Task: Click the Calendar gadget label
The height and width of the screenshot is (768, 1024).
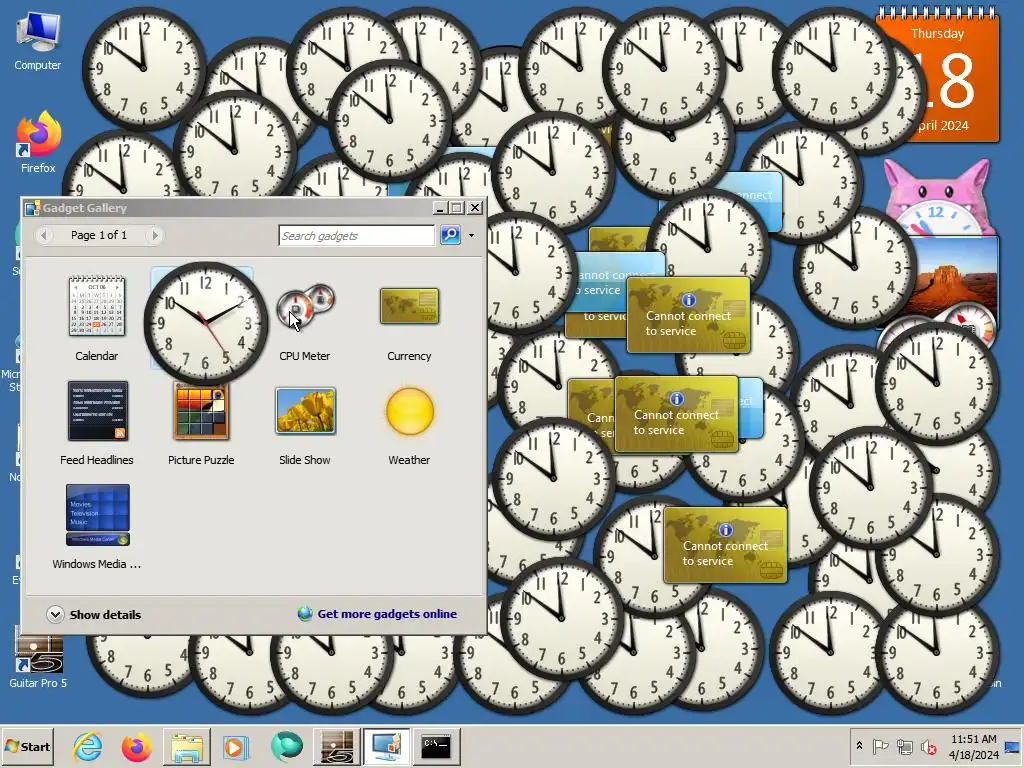Action: [97, 356]
